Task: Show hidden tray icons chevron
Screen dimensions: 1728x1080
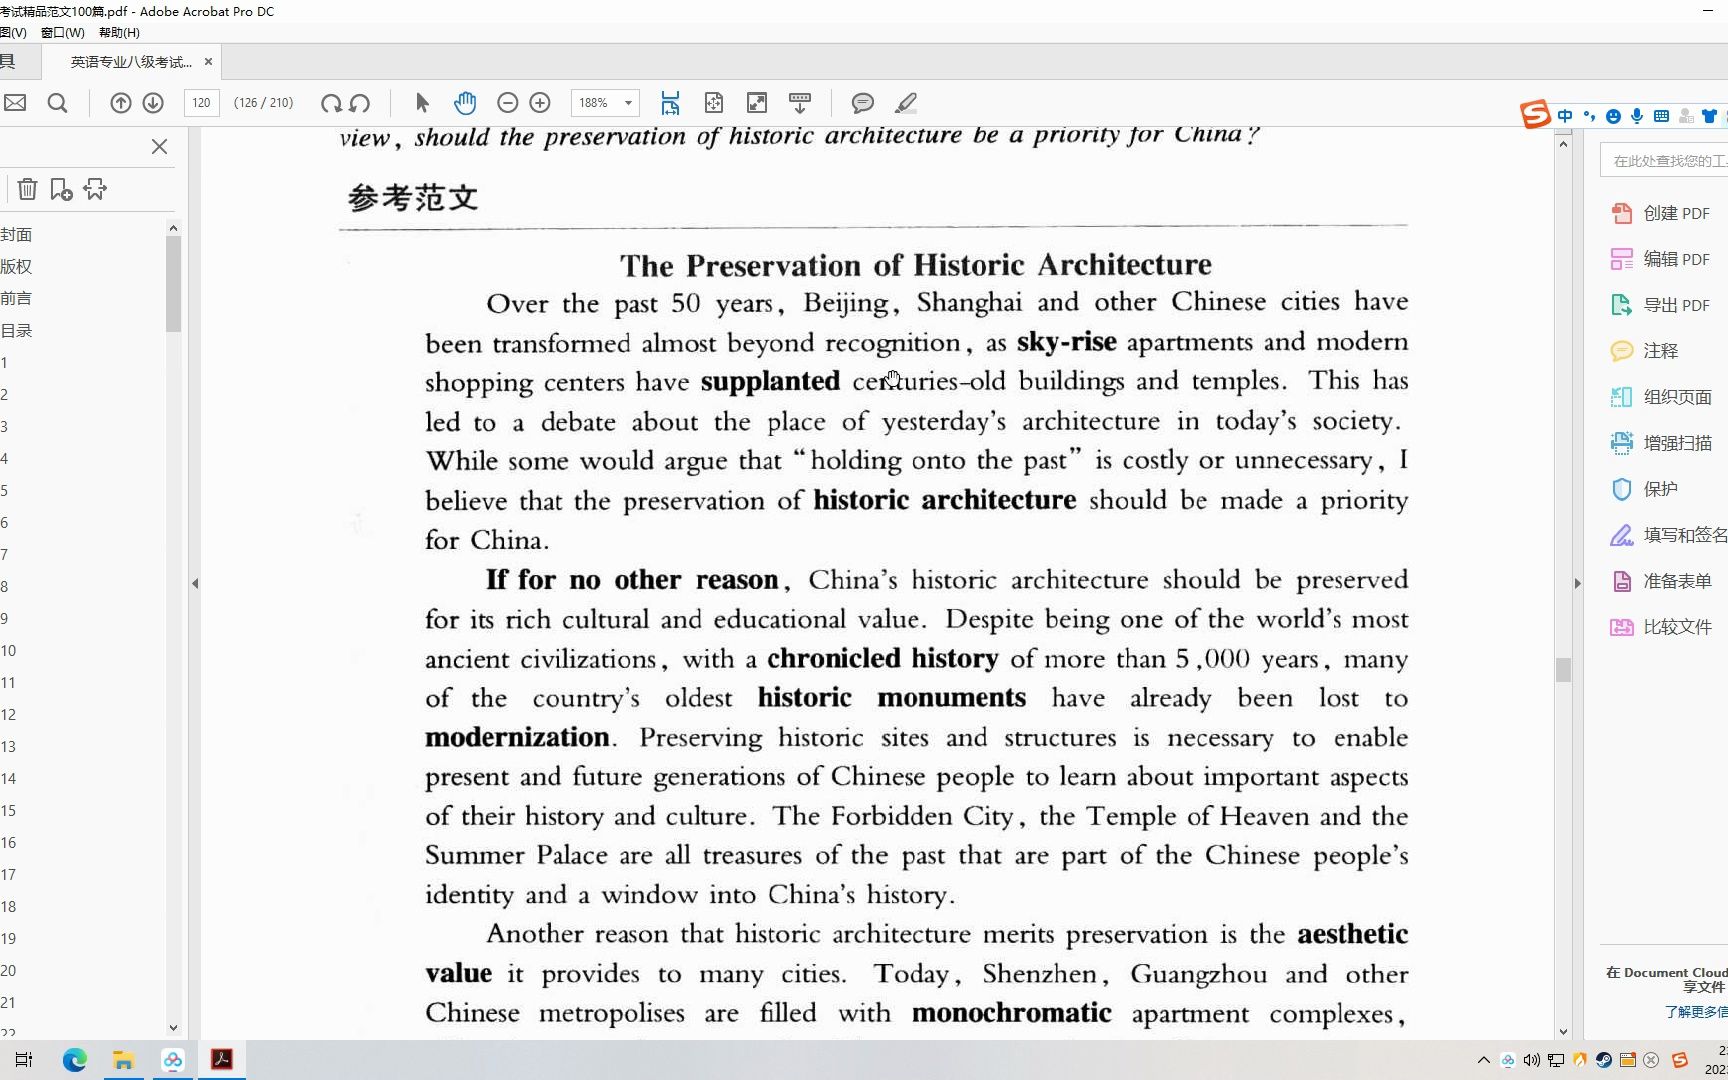Action: pos(1484,1060)
